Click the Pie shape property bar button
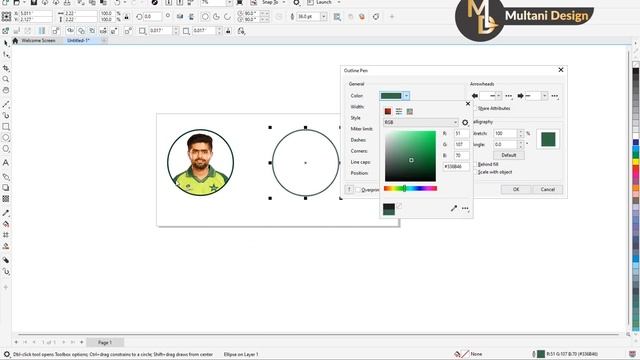640x360 pixels. click(216, 17)
